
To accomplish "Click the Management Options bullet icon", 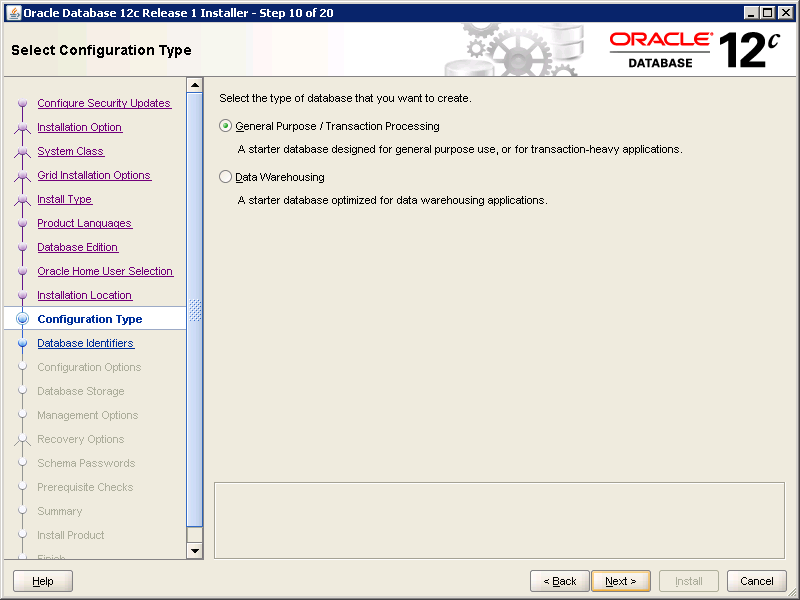I will pos(22,415).
